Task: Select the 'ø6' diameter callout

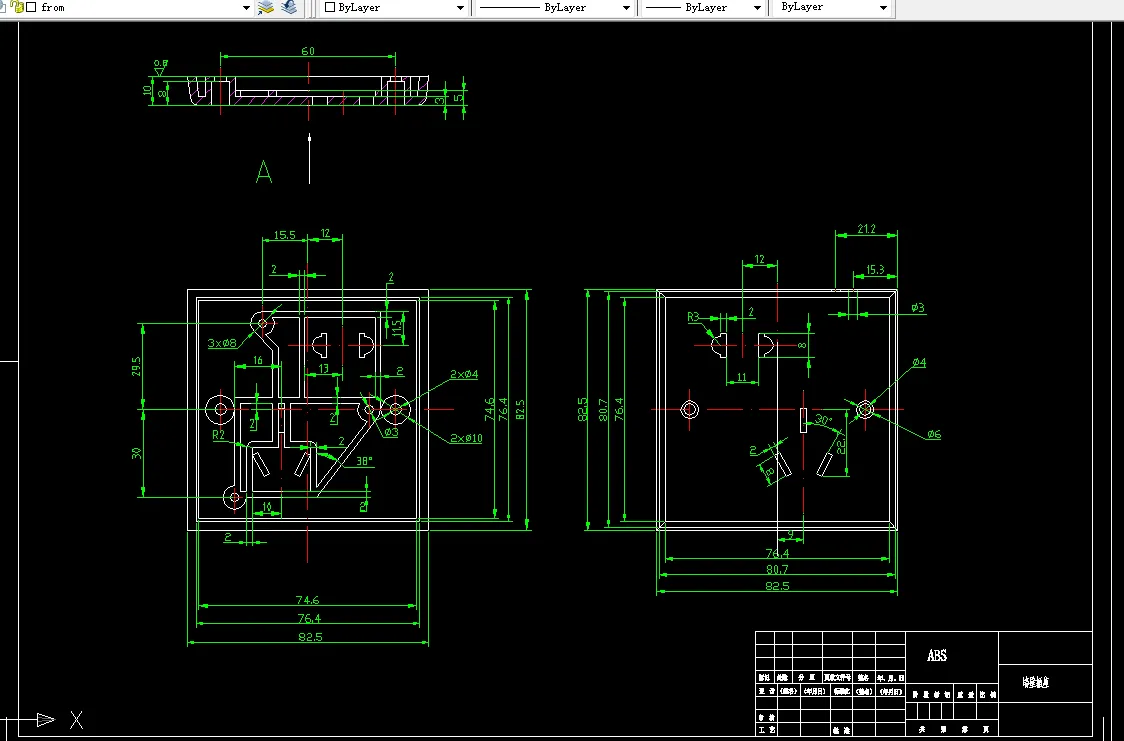Action: (x=933, y=434)
